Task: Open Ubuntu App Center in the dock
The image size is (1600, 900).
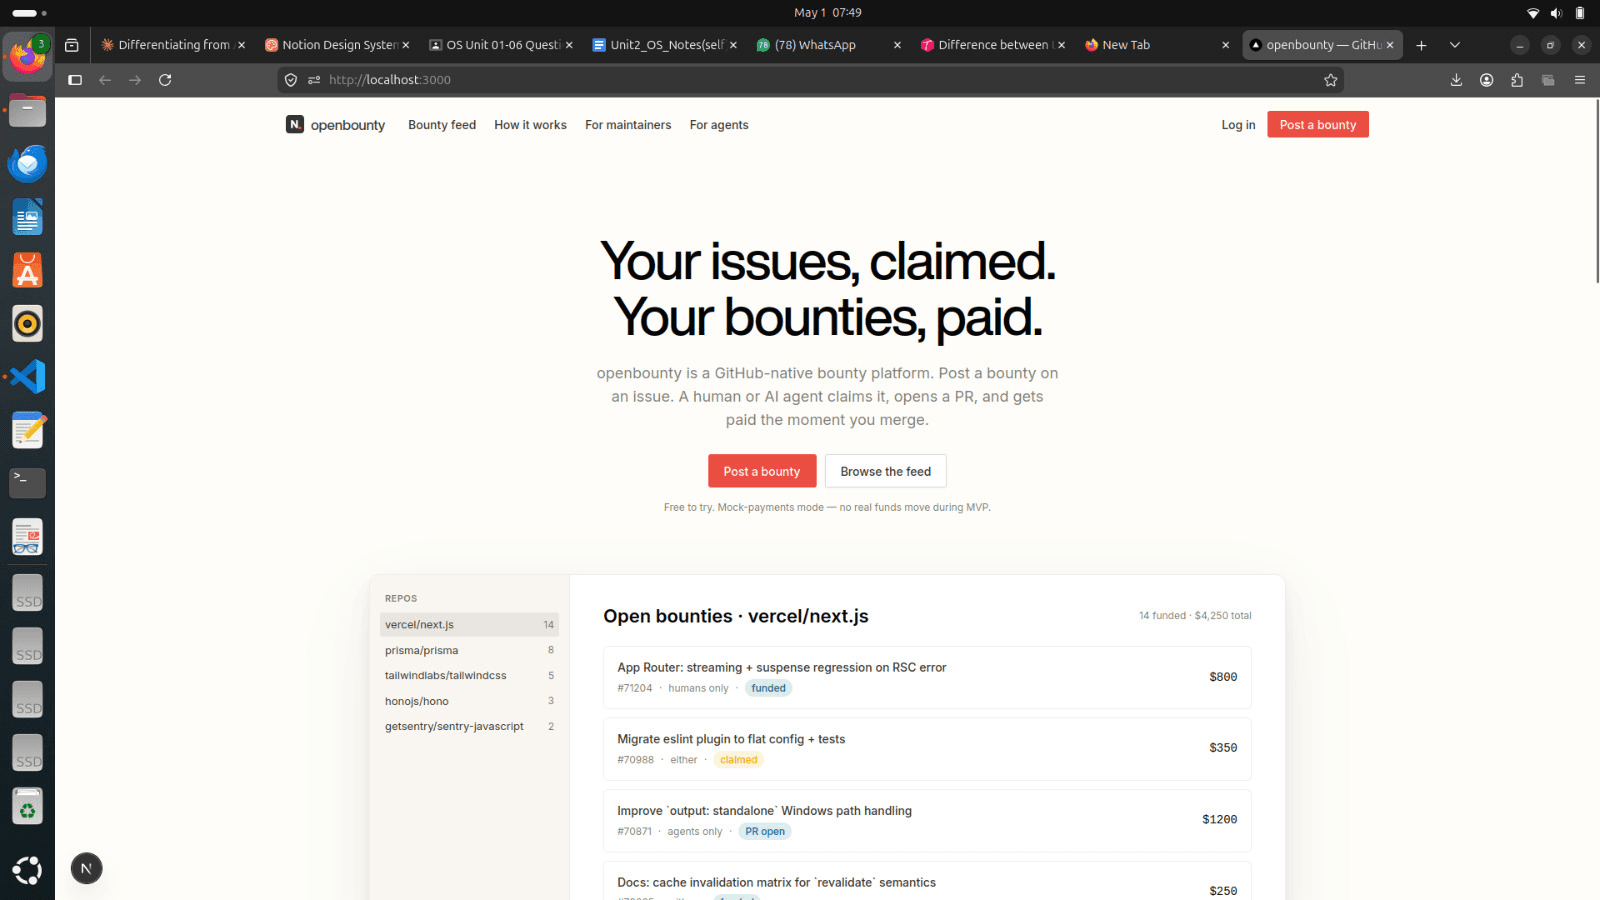Action: [x=27, y=270]
